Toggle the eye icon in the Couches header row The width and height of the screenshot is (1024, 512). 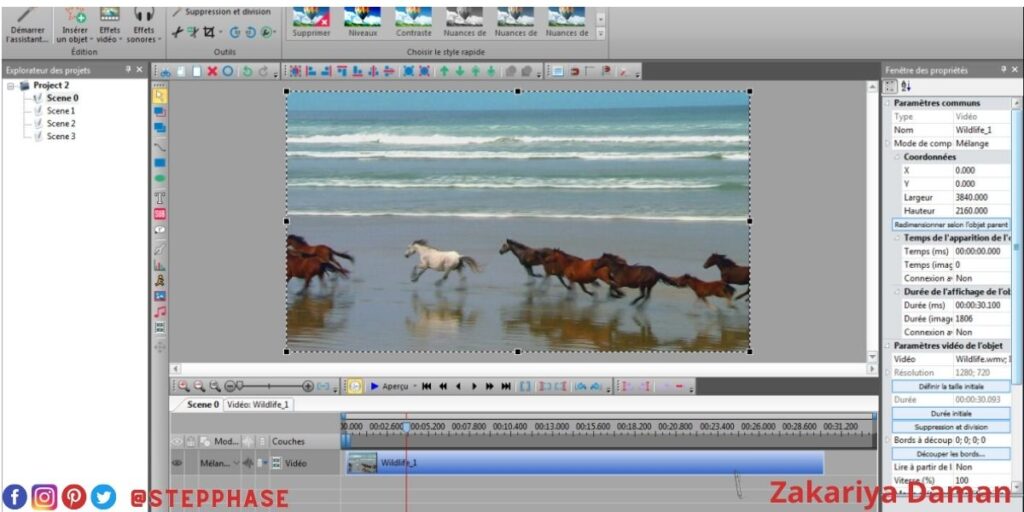click(176, 441)
